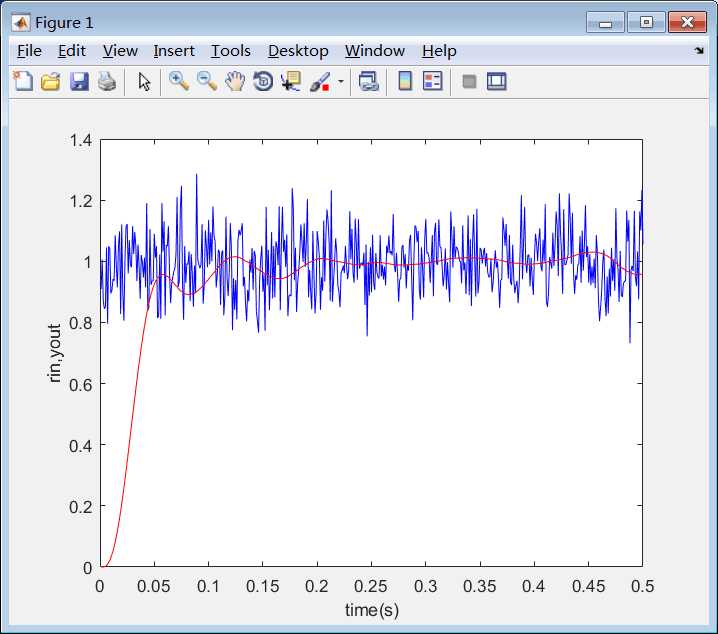Click the x-axis tick label 0.3

[425, 586]
